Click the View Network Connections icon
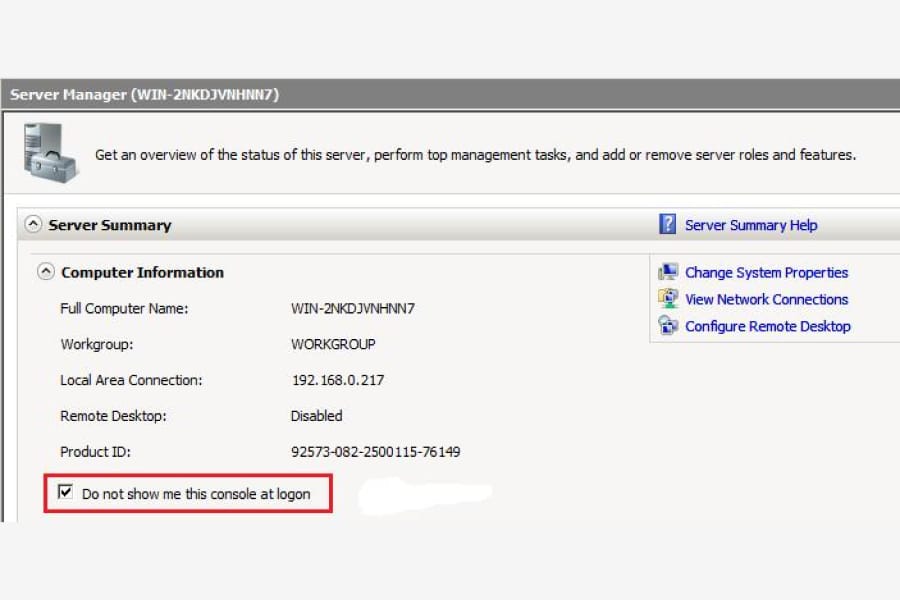 668,299
